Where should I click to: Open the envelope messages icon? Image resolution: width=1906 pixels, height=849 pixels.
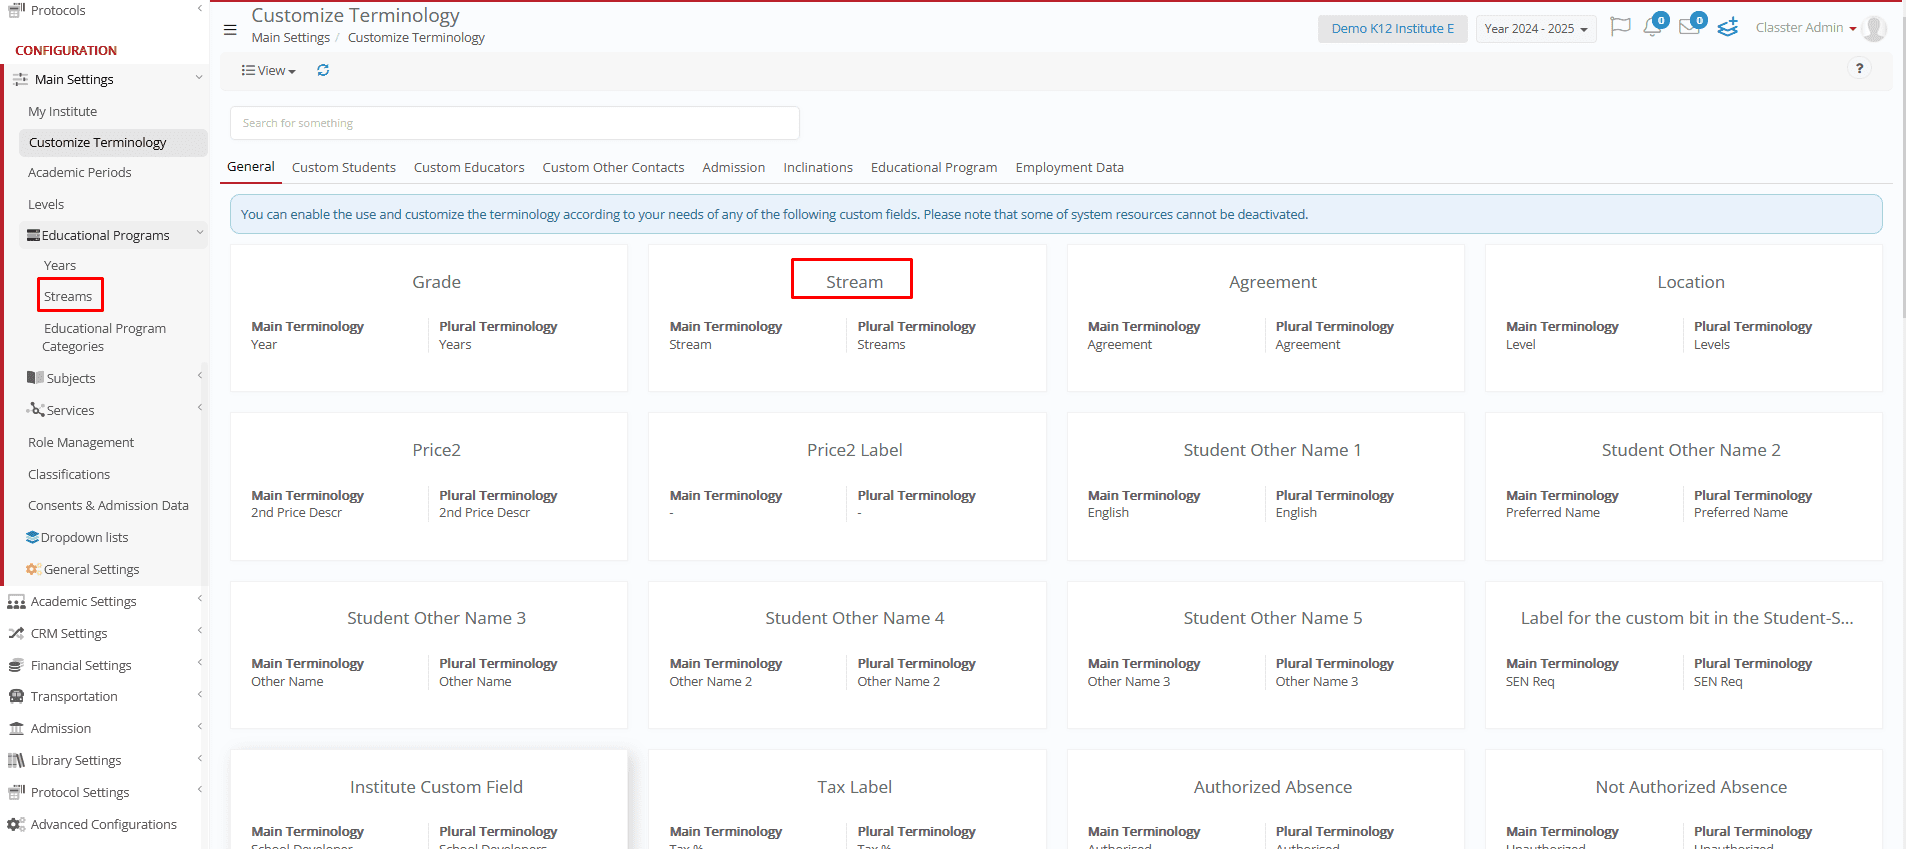1690,27
